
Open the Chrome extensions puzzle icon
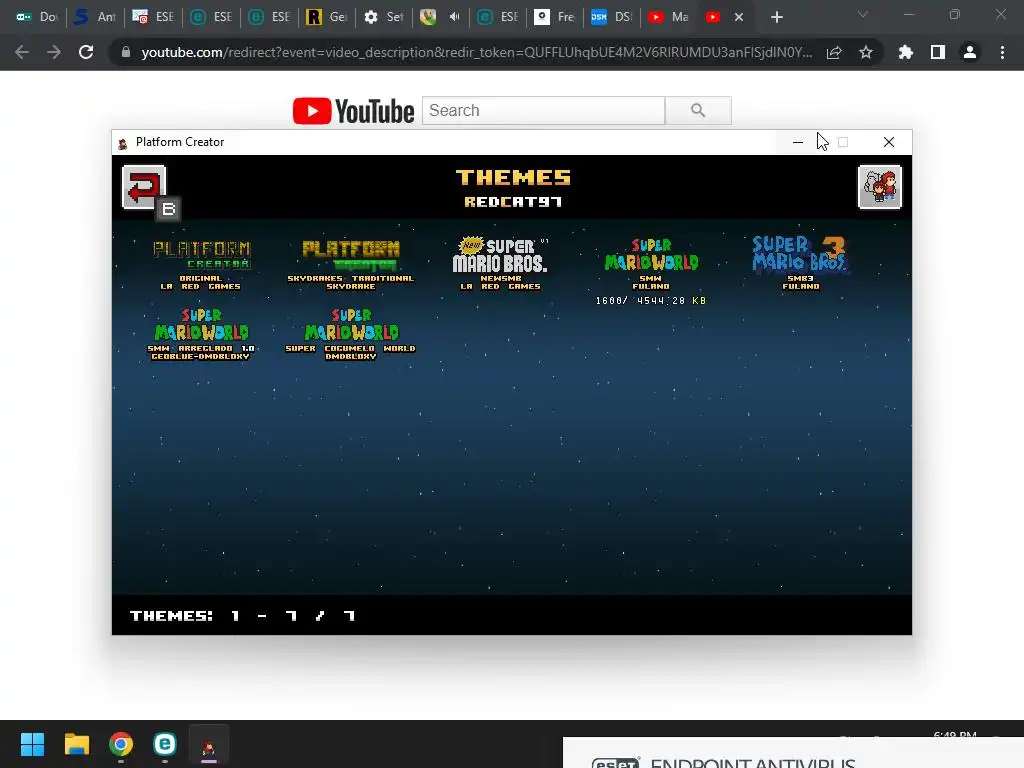click(x=906, y=52)
